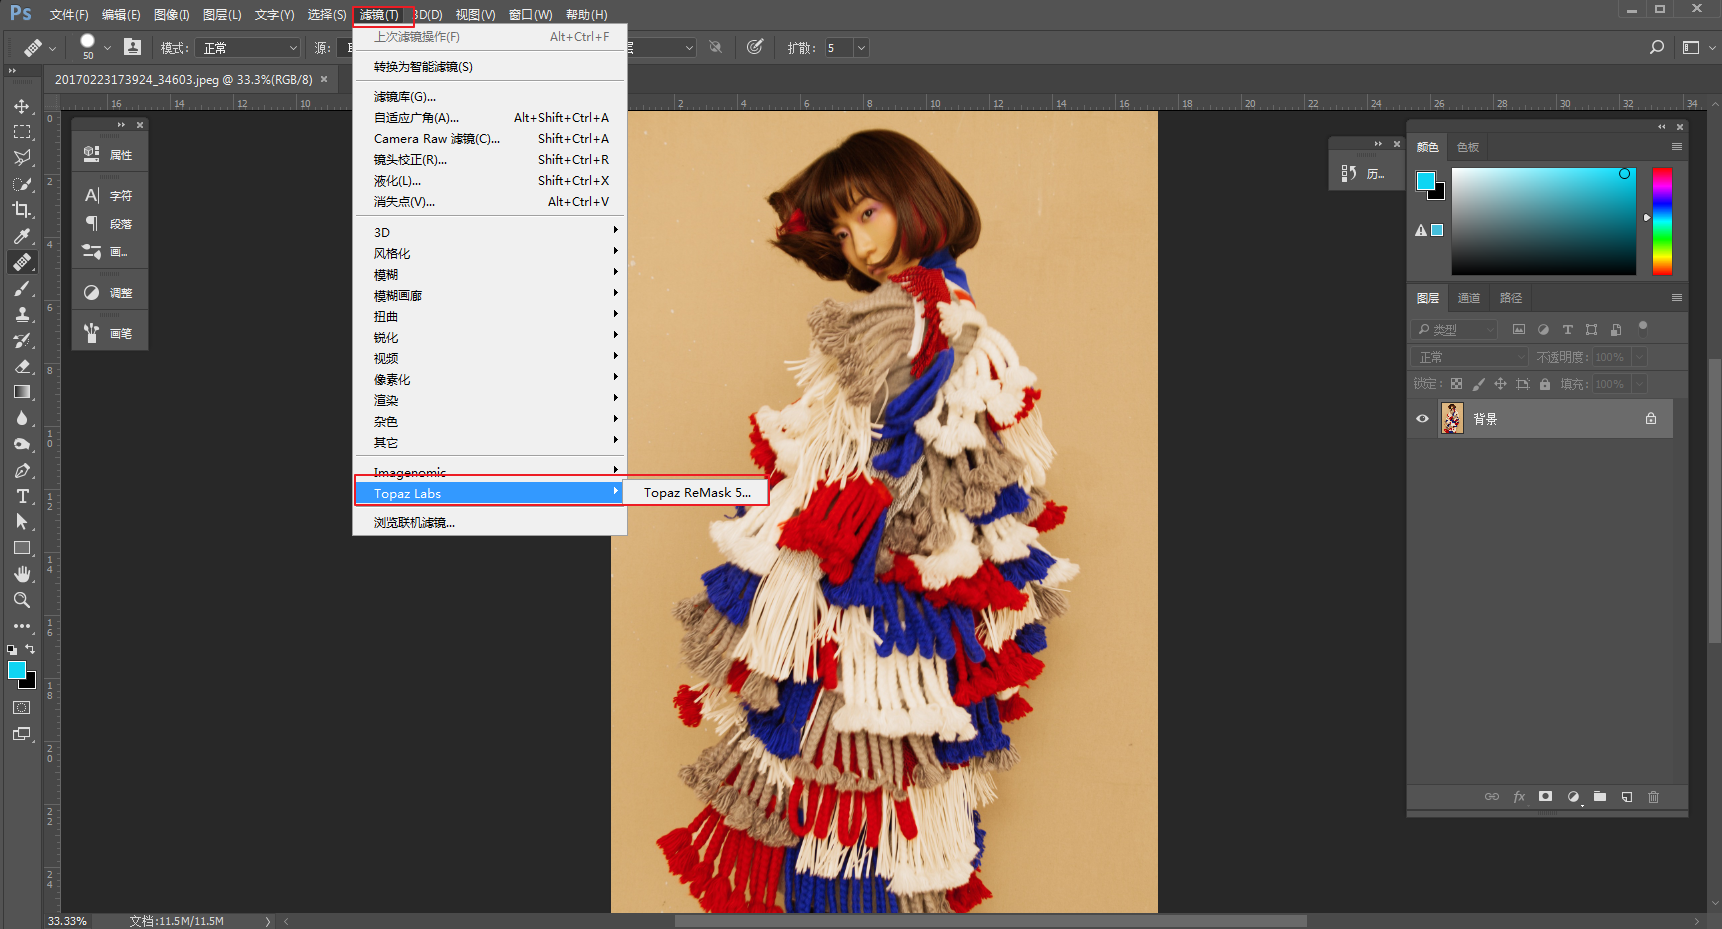Select the History Brush tool
Image resolution: width=1722 pixels, height=929 pixels.
(22, 340)
